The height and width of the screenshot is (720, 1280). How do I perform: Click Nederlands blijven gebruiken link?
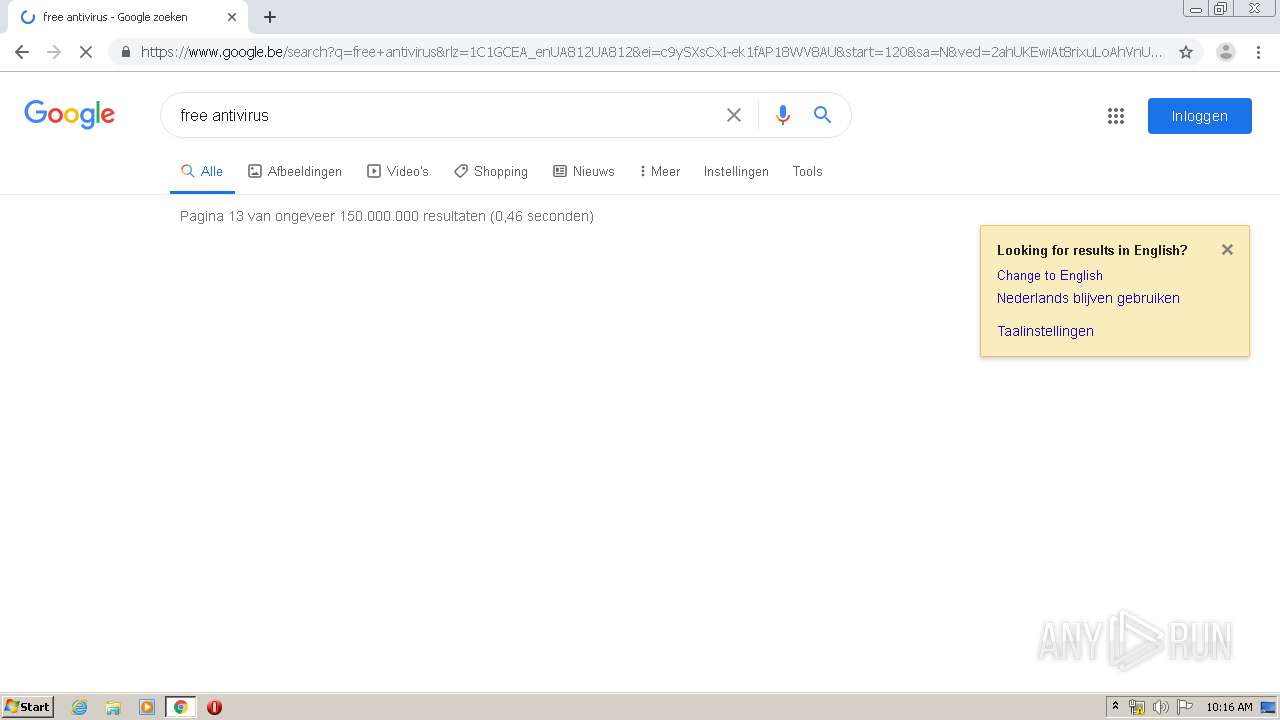[1088, 298]
